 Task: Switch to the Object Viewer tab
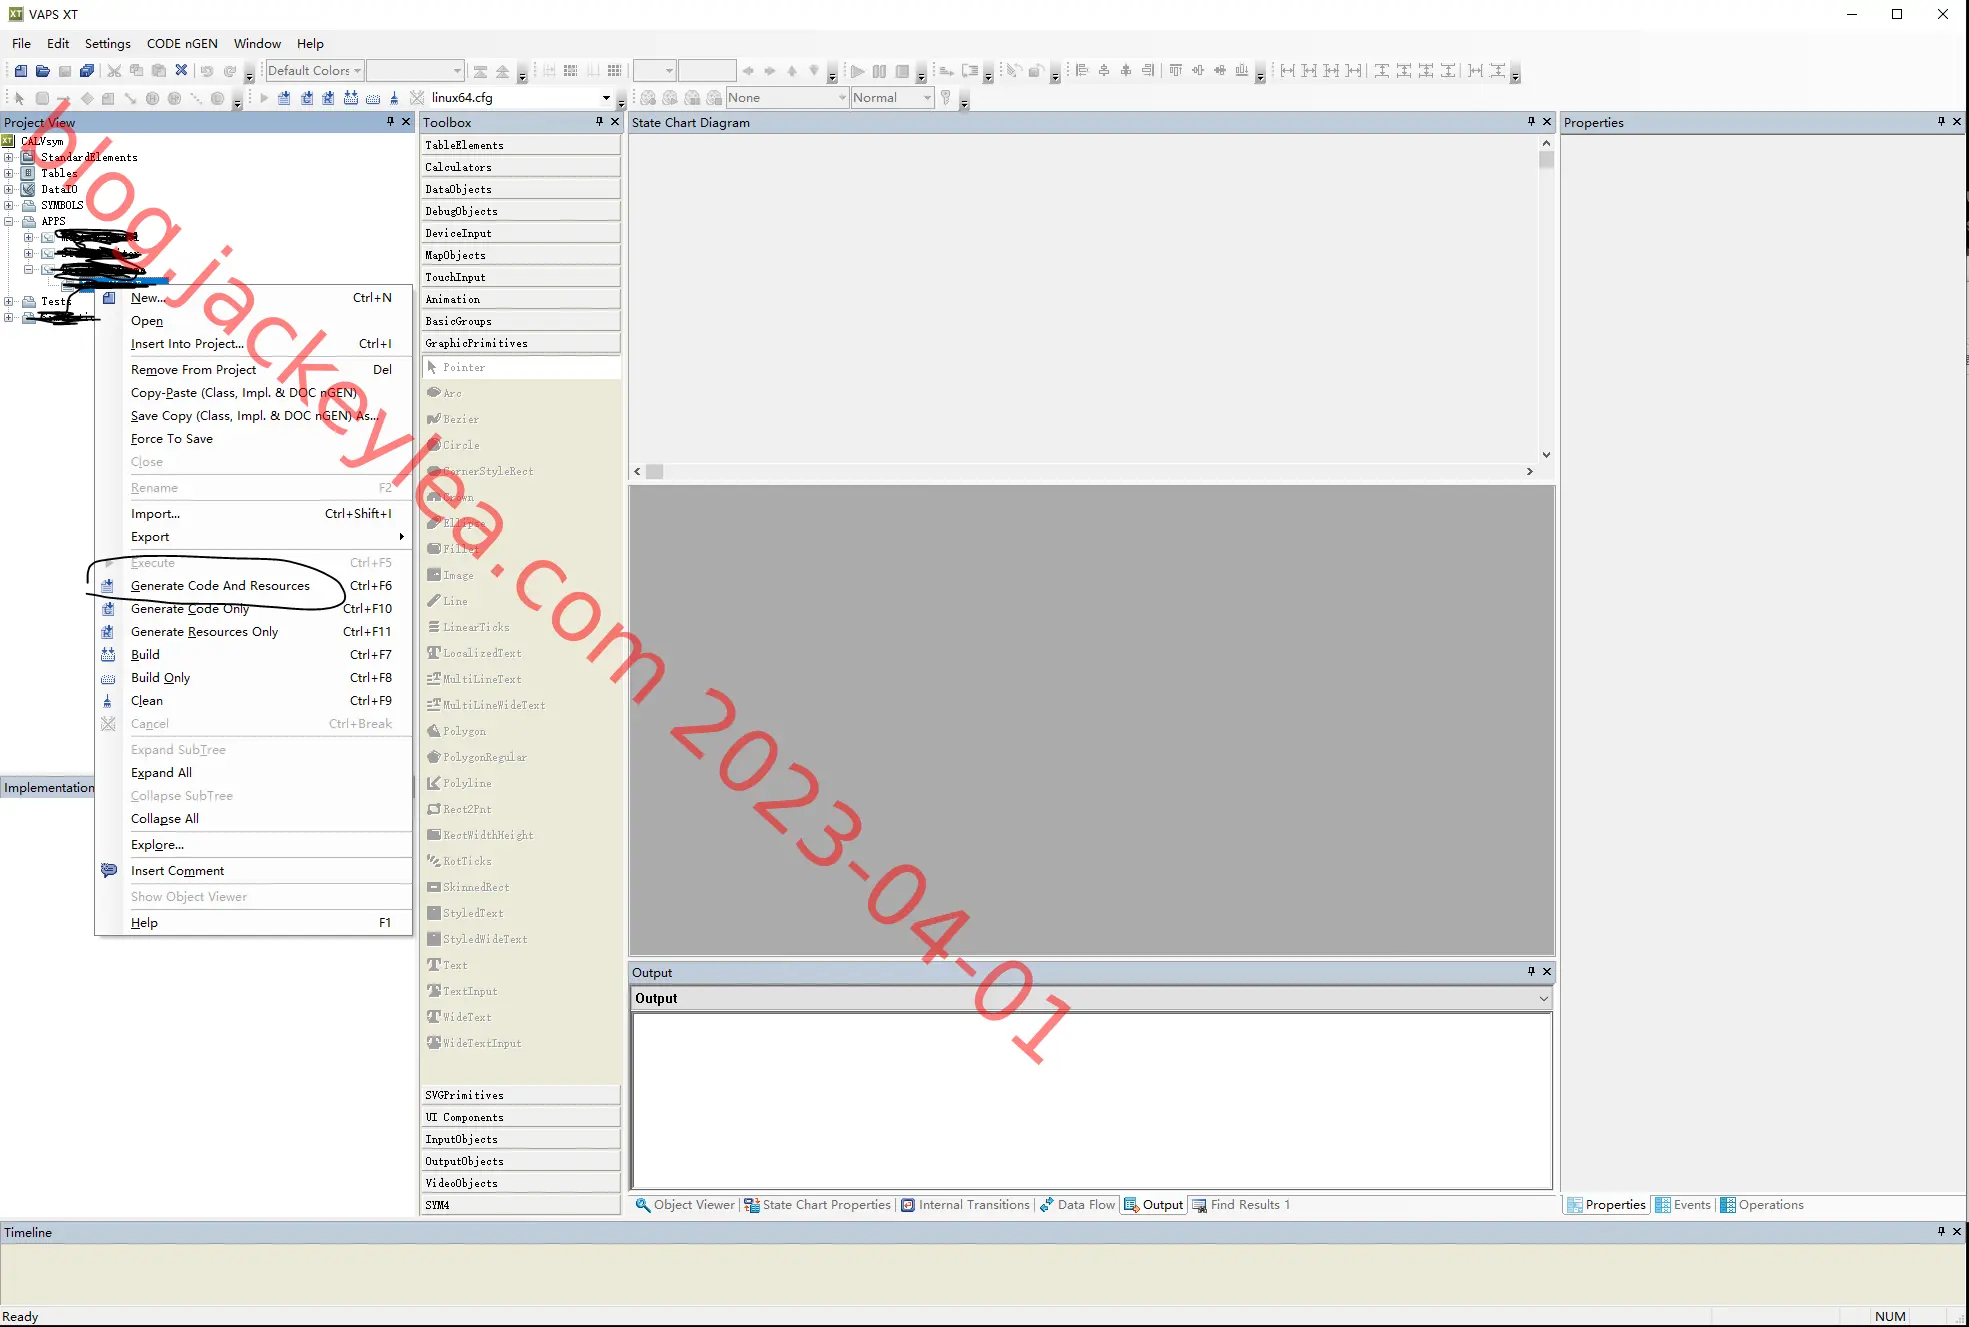tap(685, 1205)
